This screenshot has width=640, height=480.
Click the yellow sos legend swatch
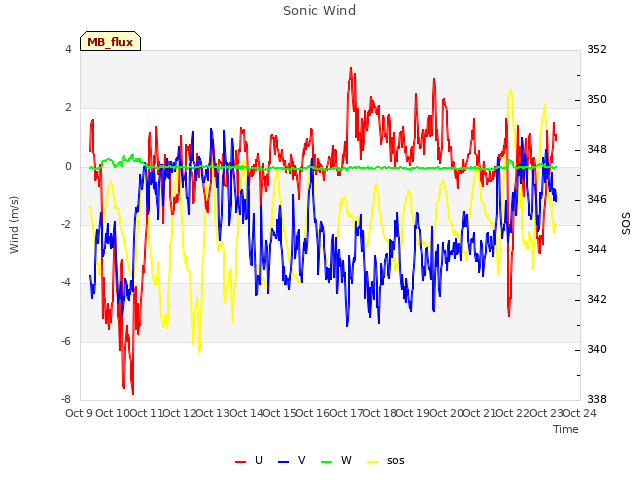point(373,462)
